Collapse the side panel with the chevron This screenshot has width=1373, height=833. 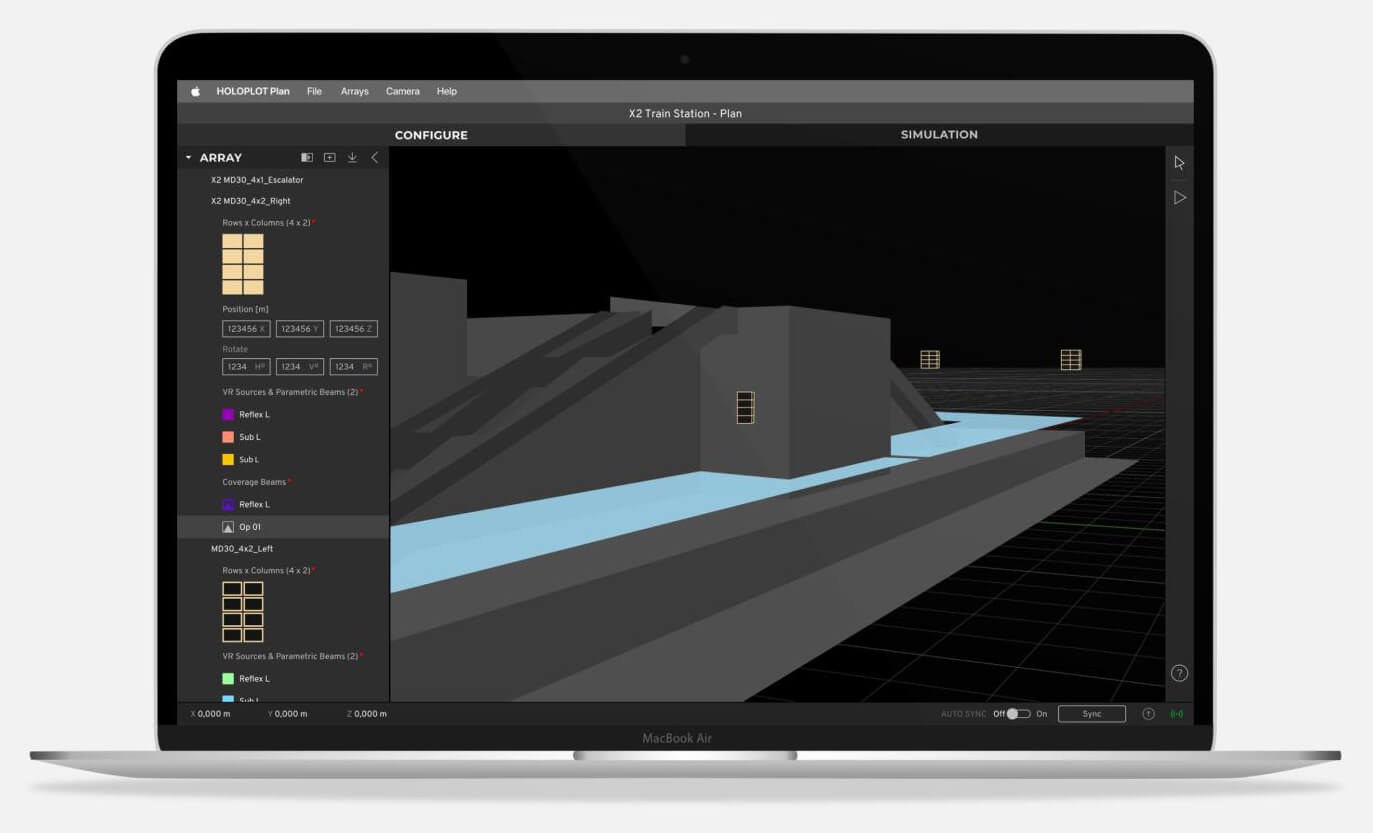click(375, 158)
